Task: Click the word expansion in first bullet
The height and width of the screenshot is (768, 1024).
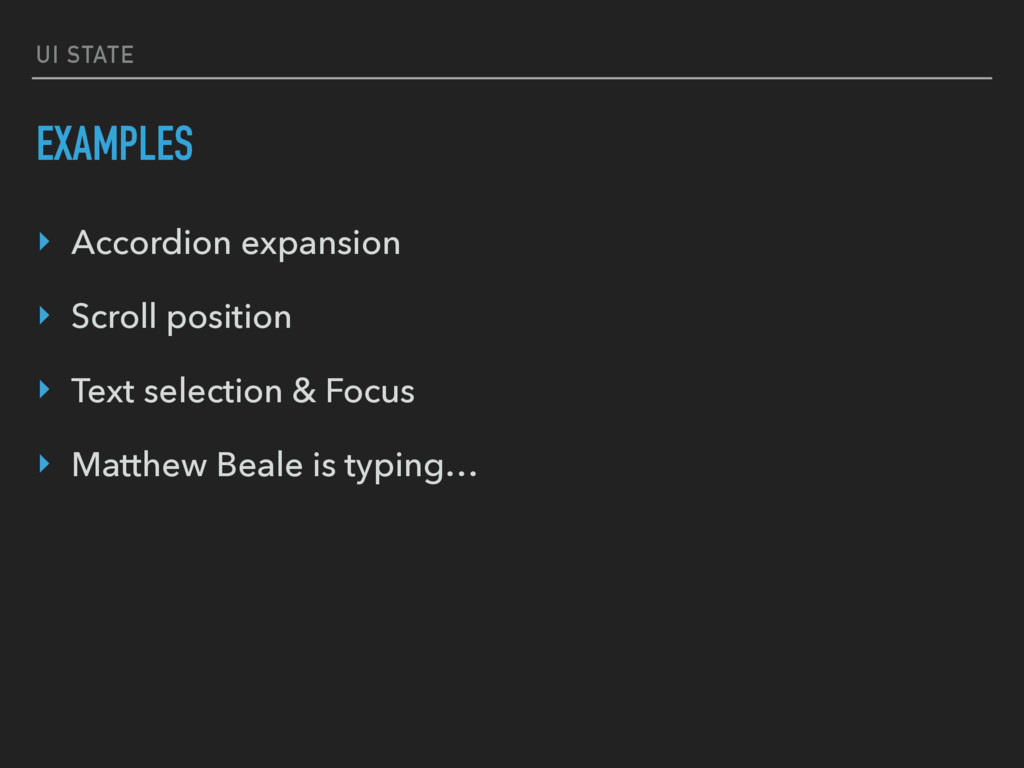Action: coord(321,246)
